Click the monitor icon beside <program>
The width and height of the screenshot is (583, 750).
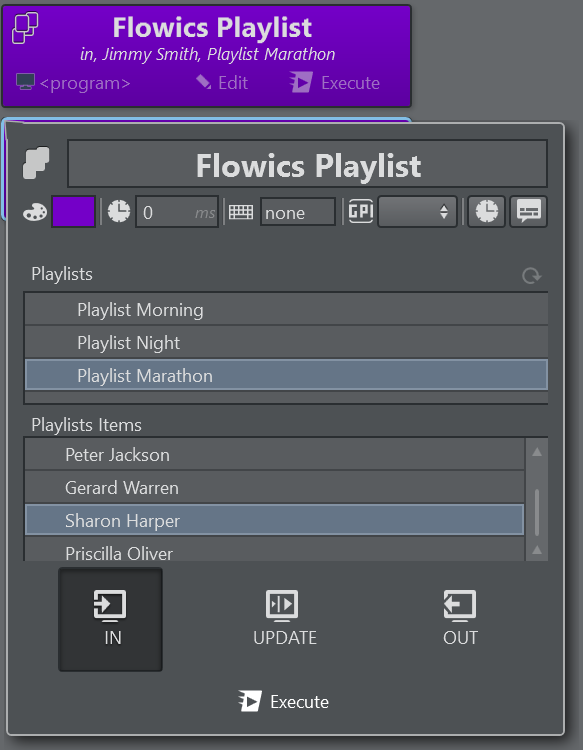click(x=25, y=82)
